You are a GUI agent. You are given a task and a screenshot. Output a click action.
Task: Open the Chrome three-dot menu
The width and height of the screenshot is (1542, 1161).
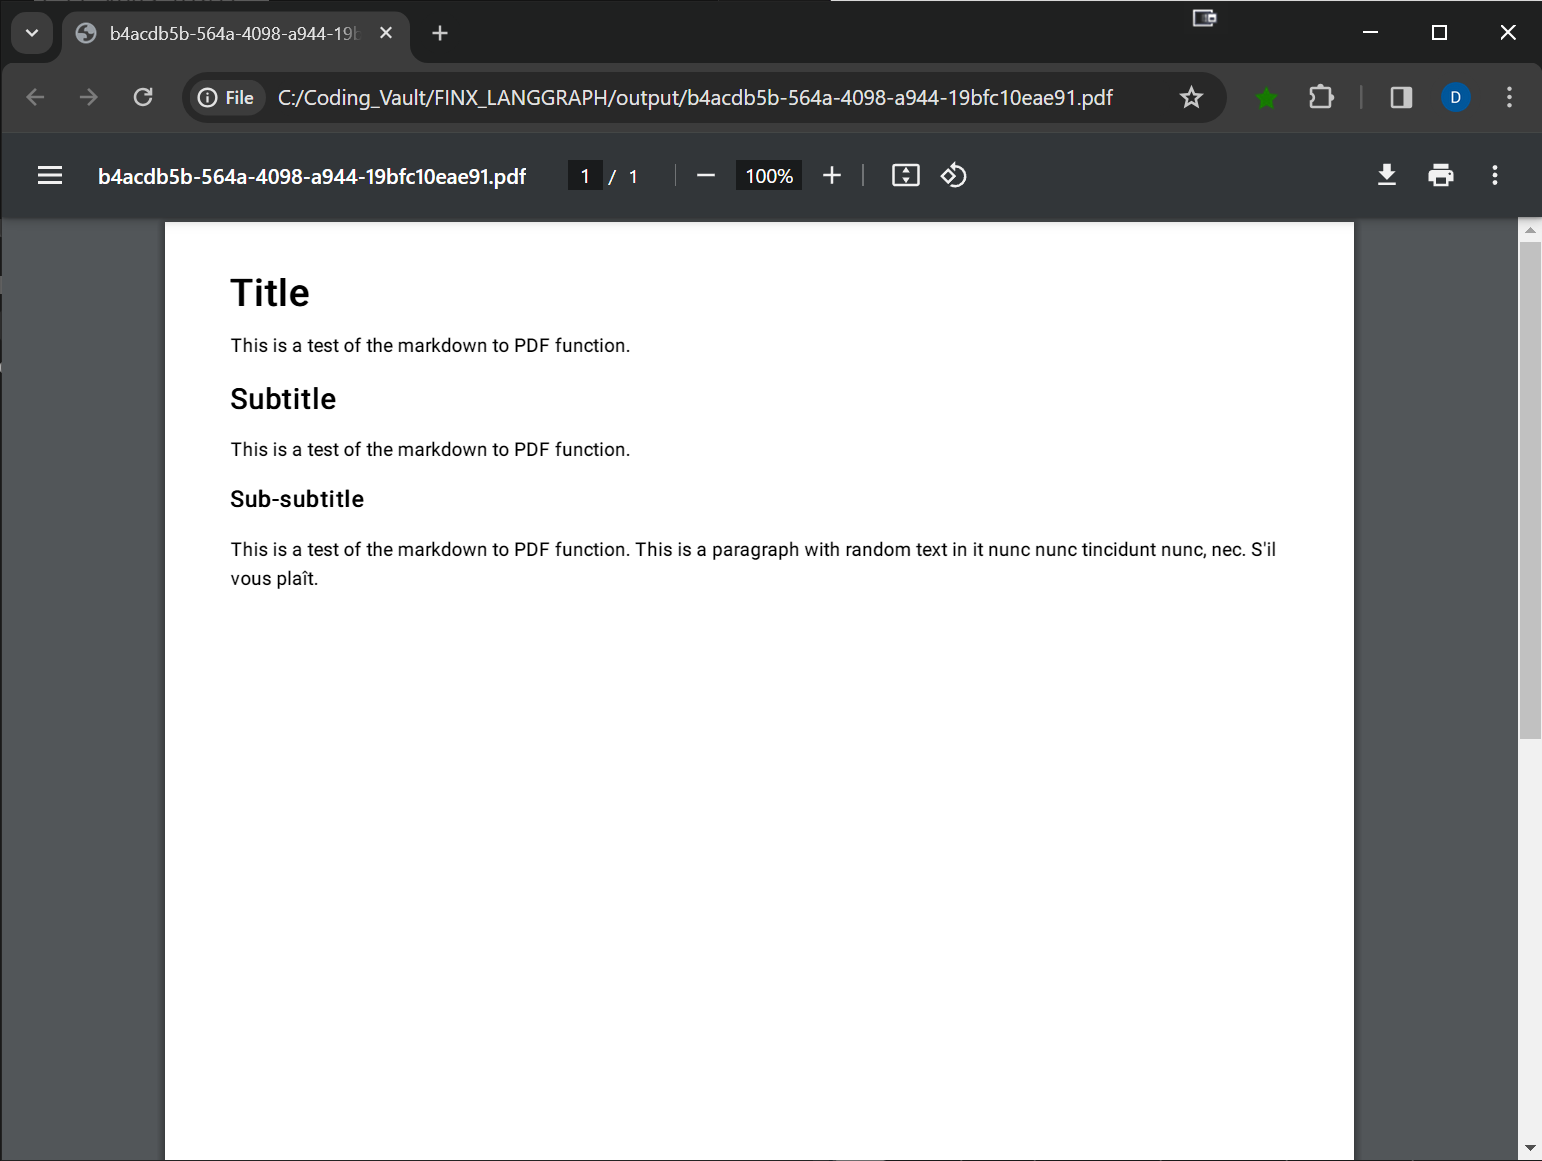[1508, 98]
